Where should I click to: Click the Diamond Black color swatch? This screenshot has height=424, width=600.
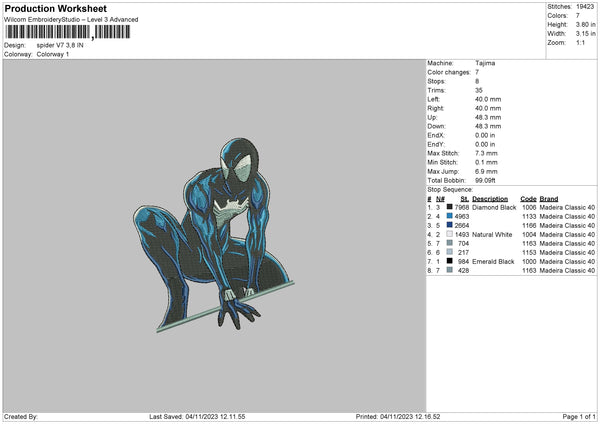pos(450,207)
